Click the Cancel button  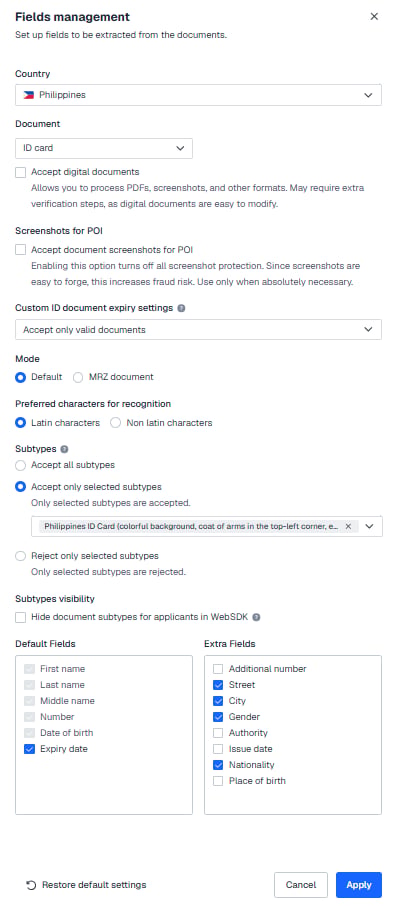(301, 885)
